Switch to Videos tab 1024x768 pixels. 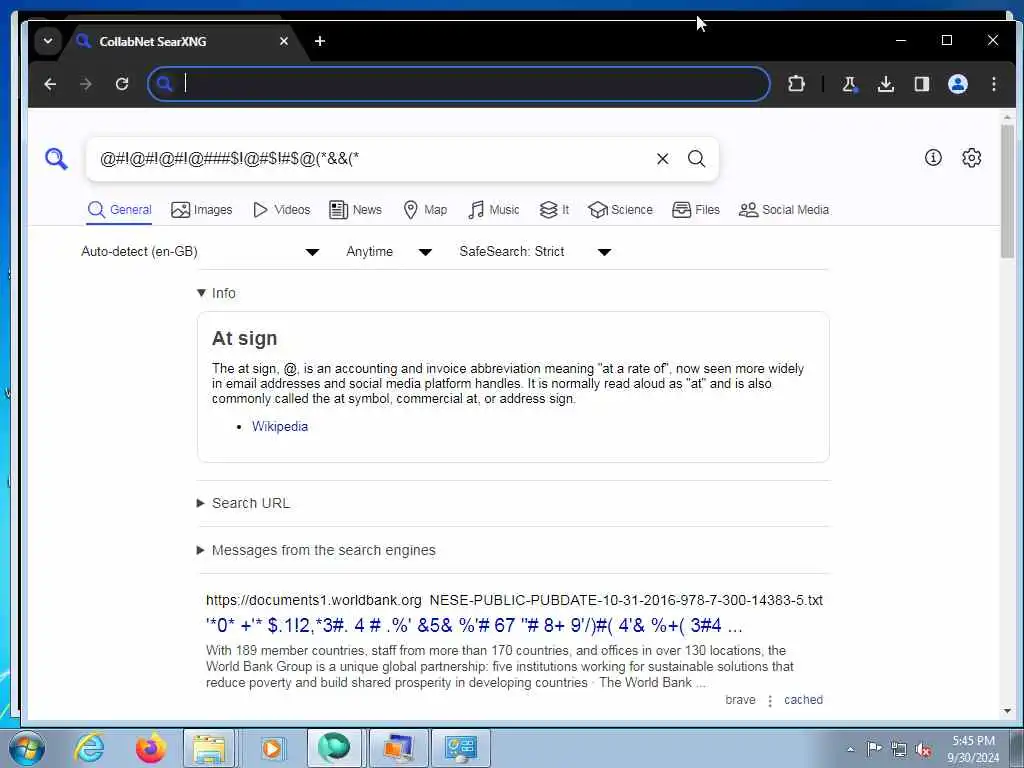(x=281, y=210)
